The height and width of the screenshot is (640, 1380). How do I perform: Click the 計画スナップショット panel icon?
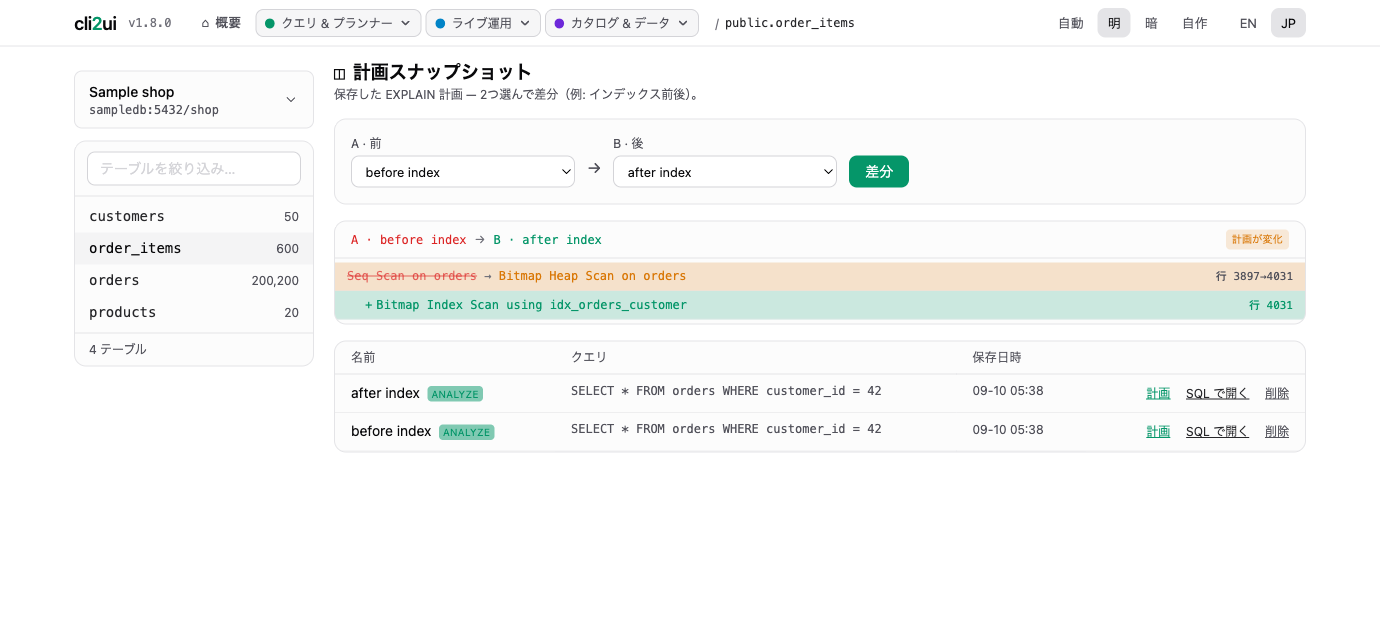coord(340,73)
